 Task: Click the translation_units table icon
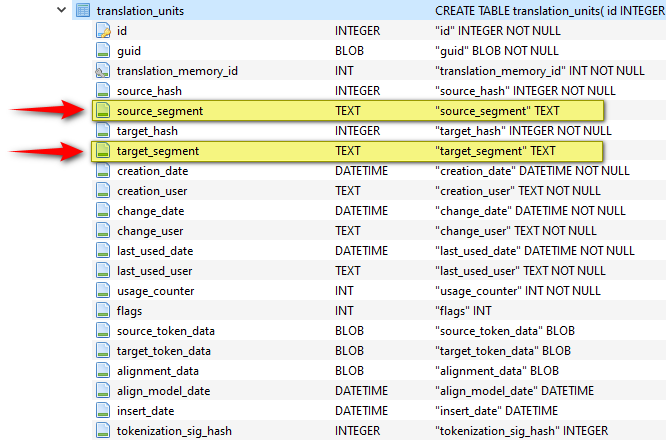click(82, 10)
